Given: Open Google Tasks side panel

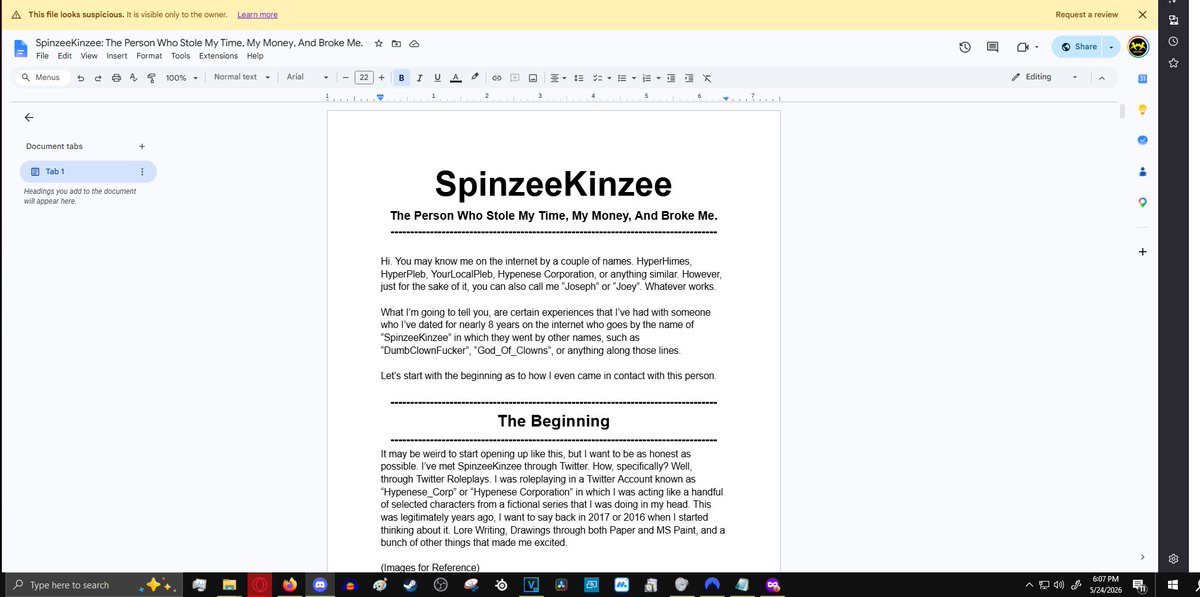Looking at the screenshot, I should (1142, 139).
